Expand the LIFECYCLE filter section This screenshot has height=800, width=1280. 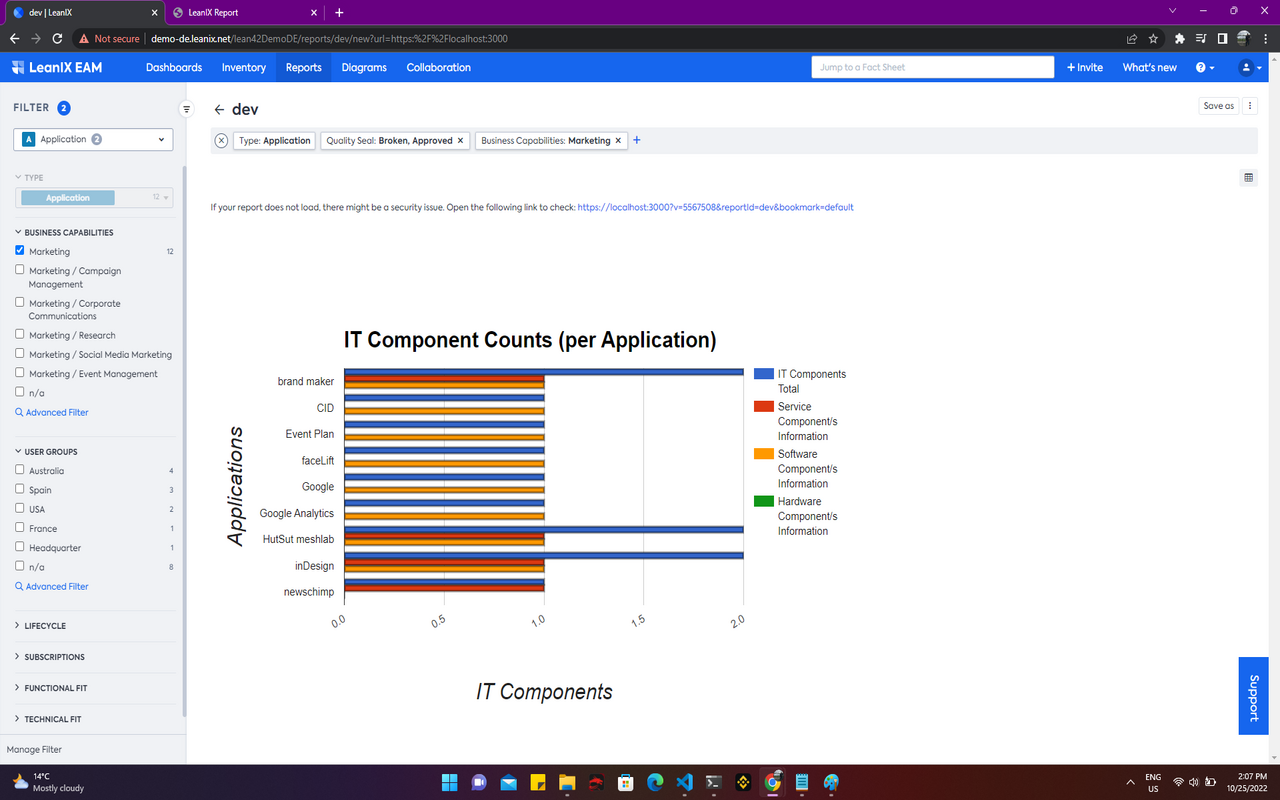tap(40, 626)
